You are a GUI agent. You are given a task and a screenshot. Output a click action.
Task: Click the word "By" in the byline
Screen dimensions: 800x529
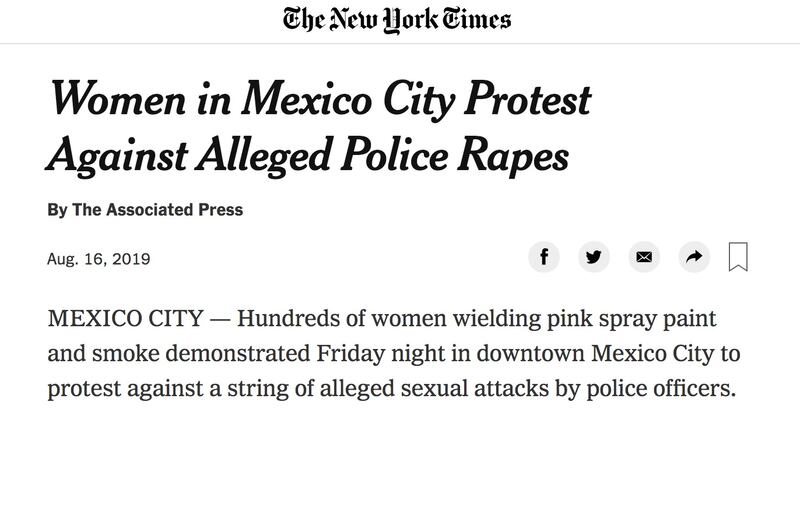57,210
